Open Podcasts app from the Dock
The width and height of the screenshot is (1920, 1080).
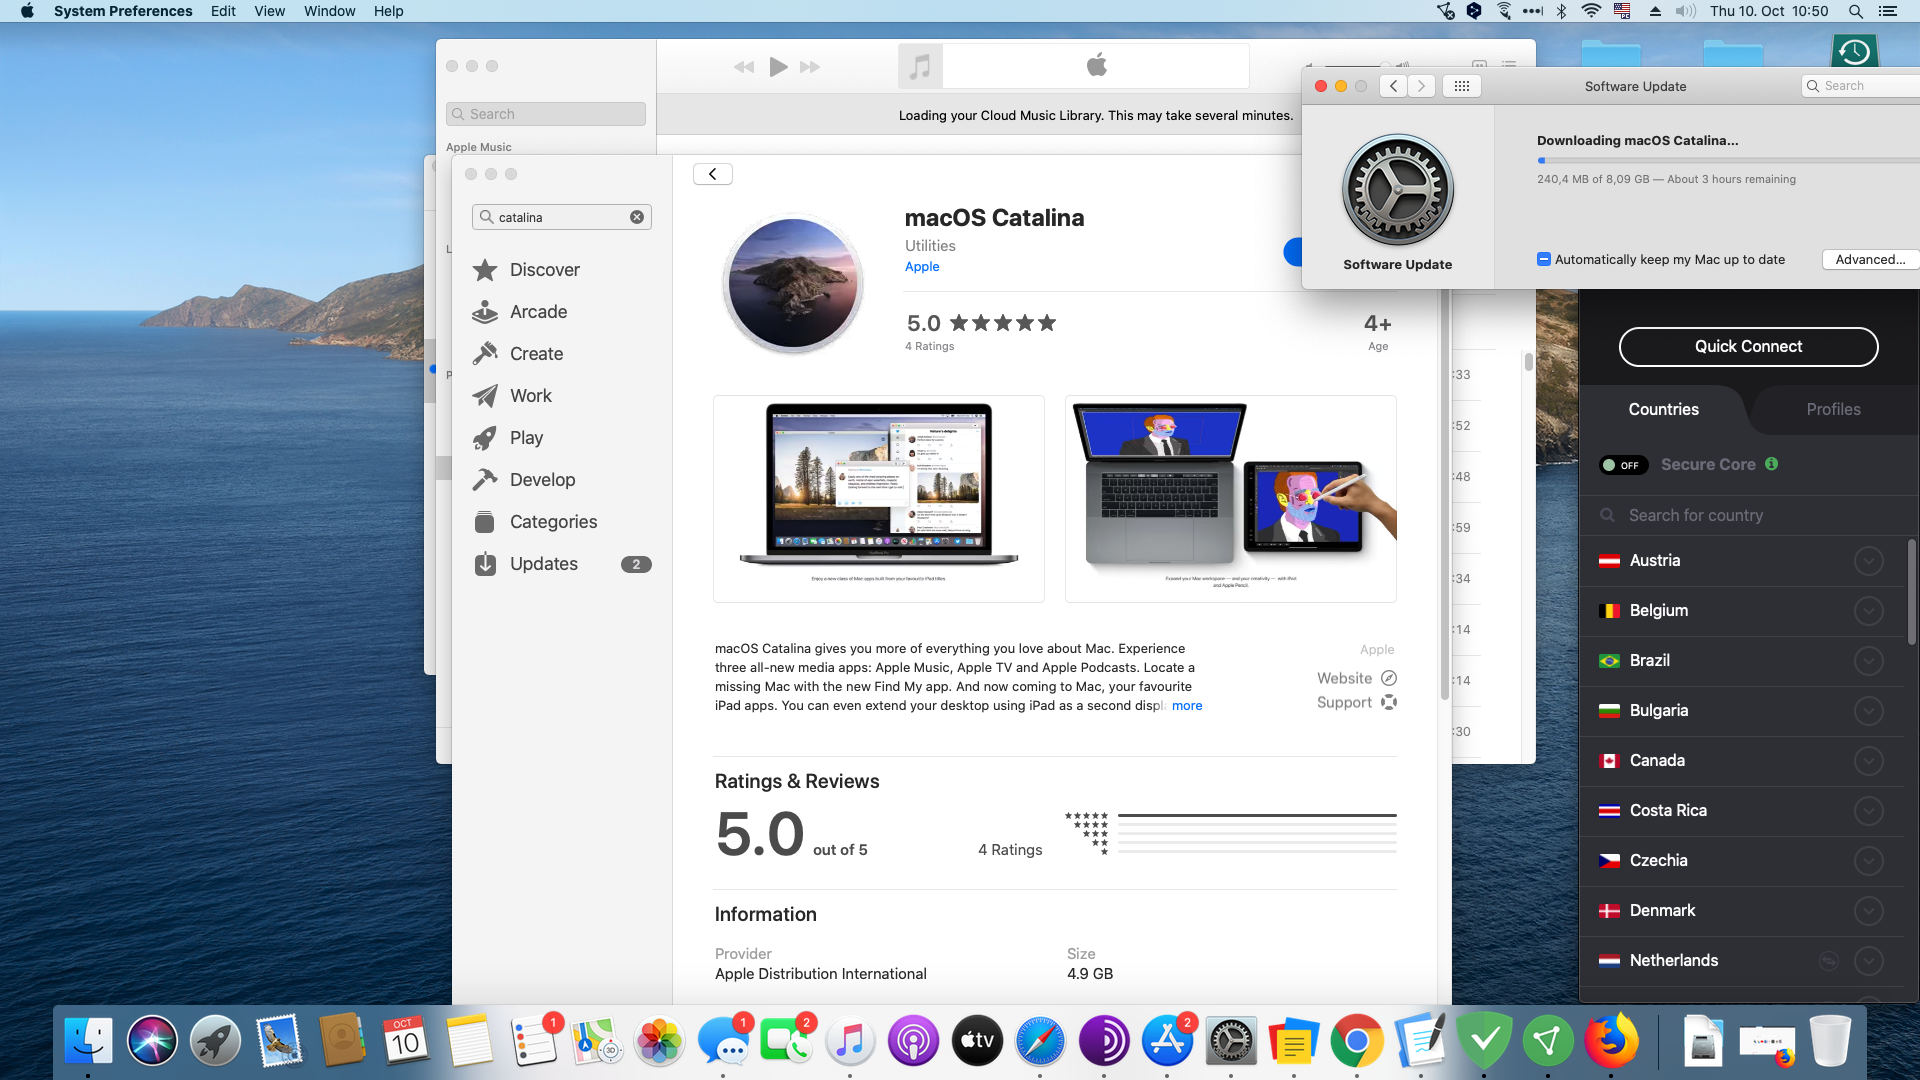(913, 1041)
